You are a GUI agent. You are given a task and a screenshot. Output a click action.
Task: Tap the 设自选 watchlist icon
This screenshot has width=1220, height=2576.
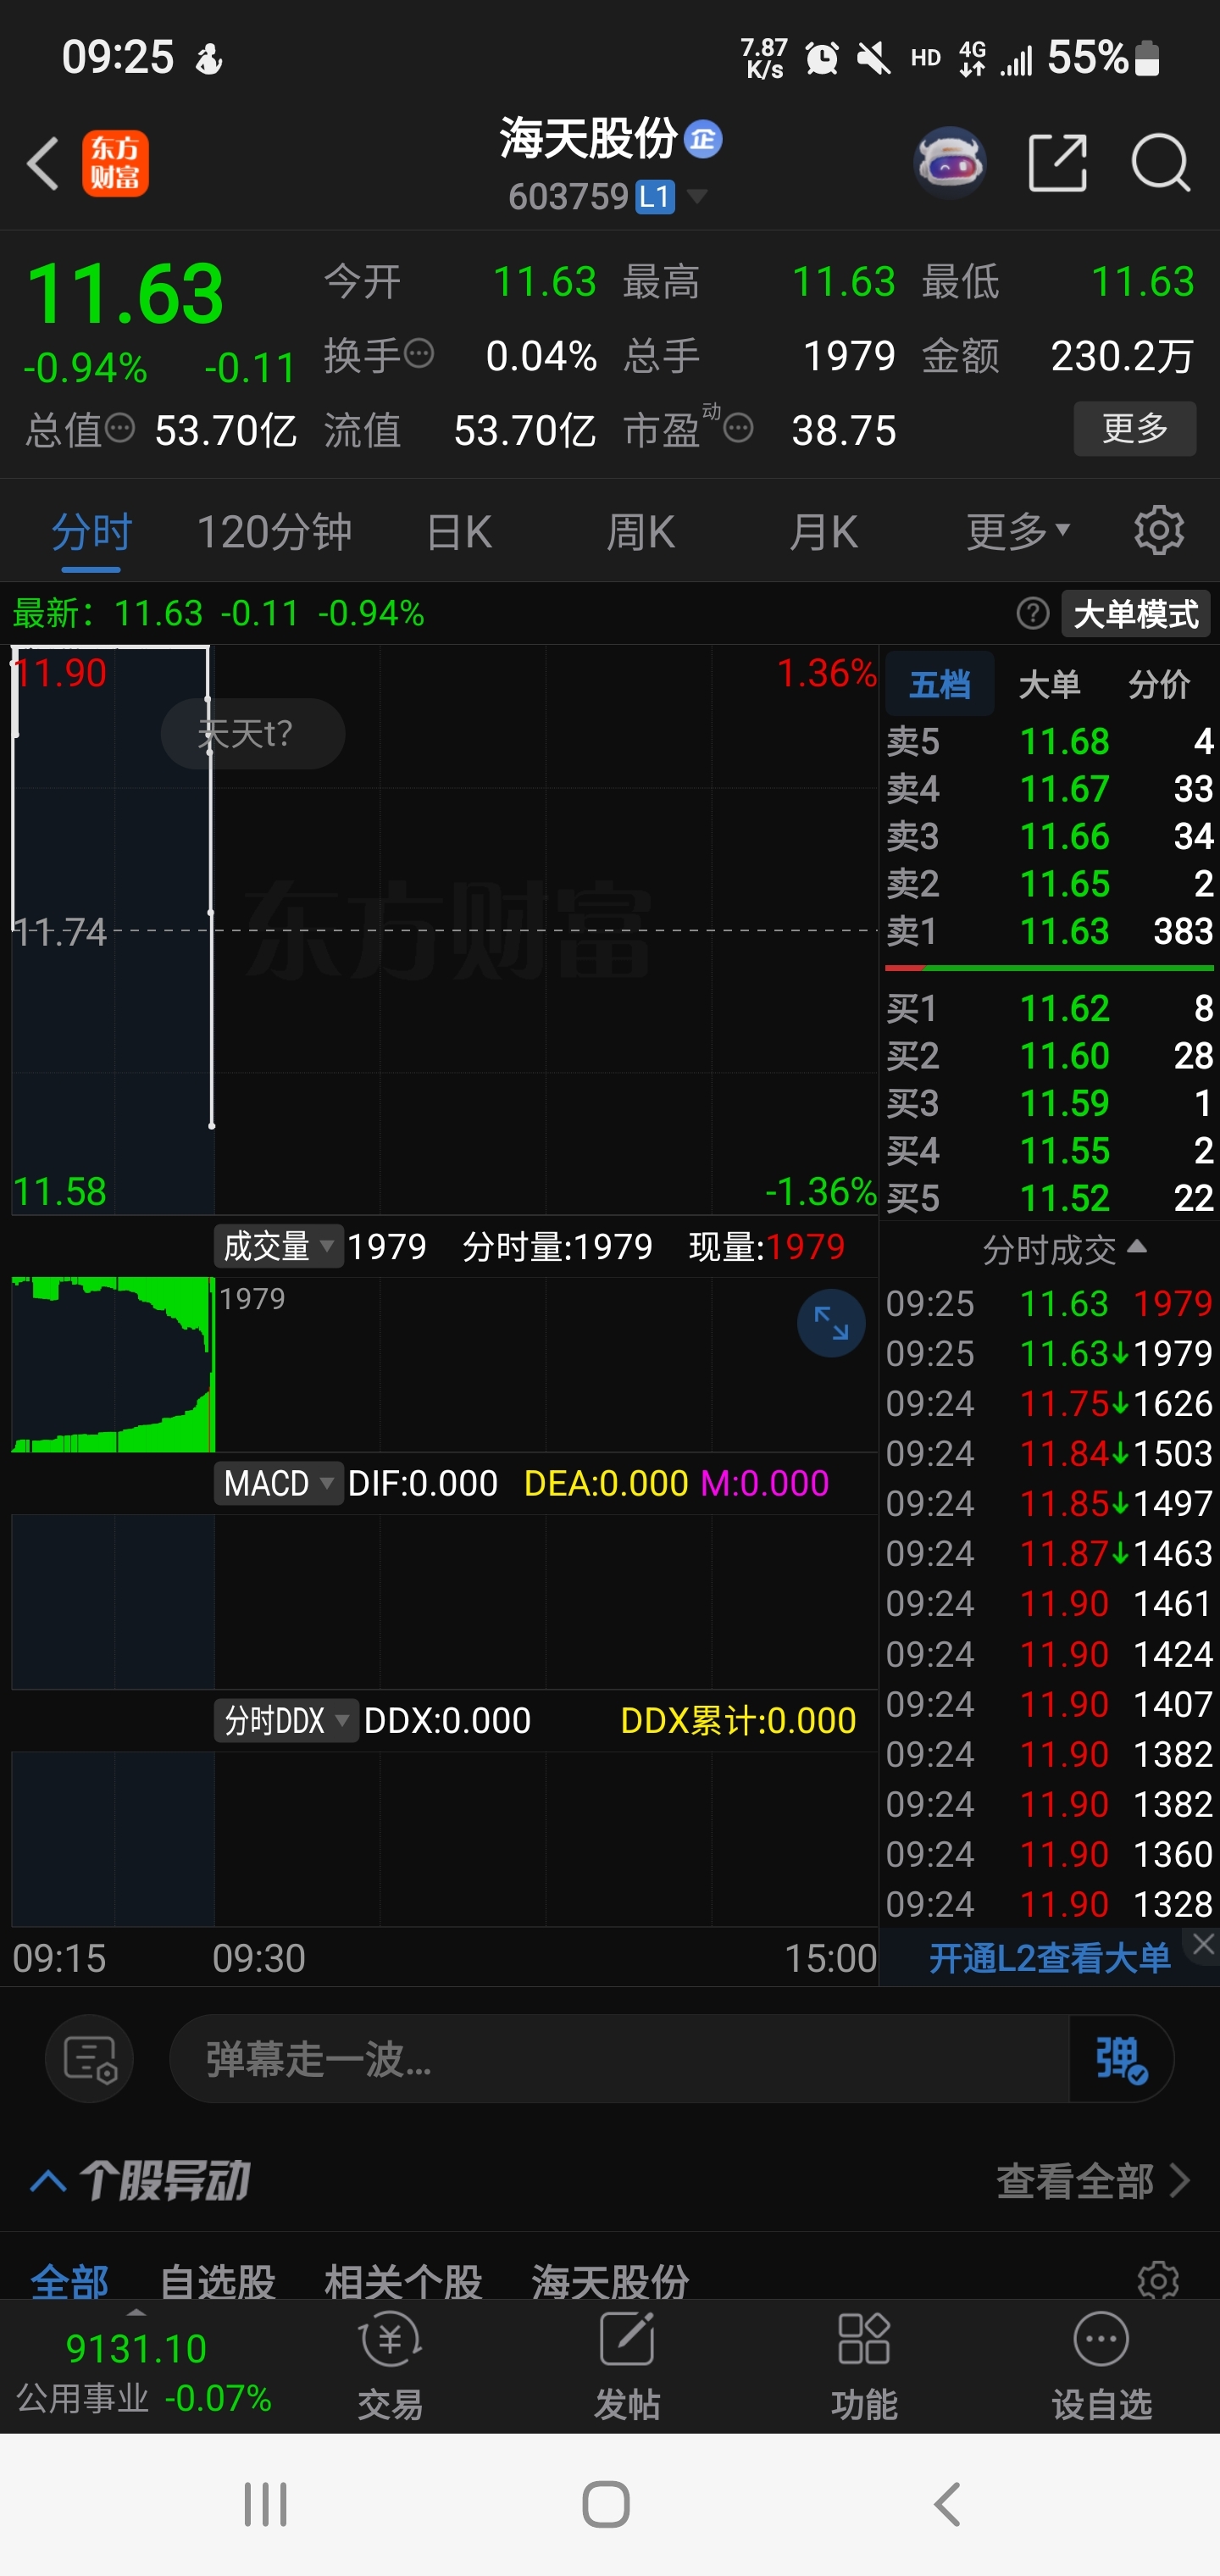(1101, 2366)
